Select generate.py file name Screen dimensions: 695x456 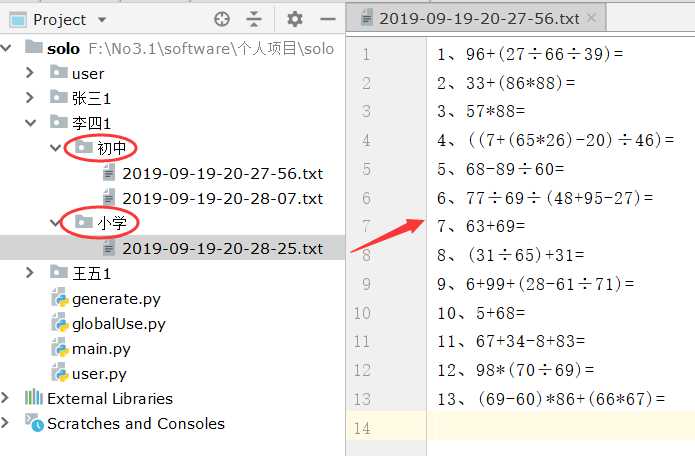coord(116,299)
